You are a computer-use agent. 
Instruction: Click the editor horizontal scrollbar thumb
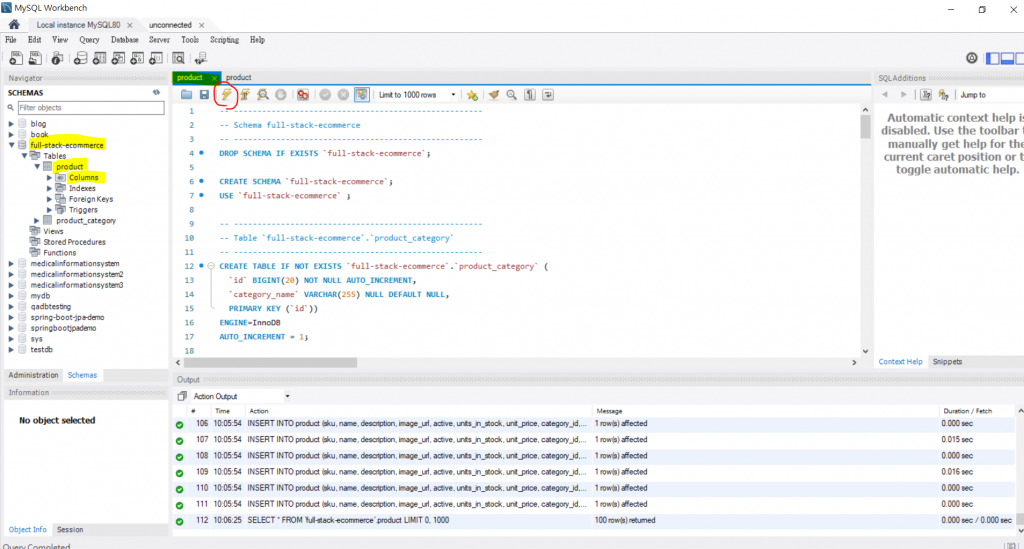pyautogui.click(x=270, y=362)
